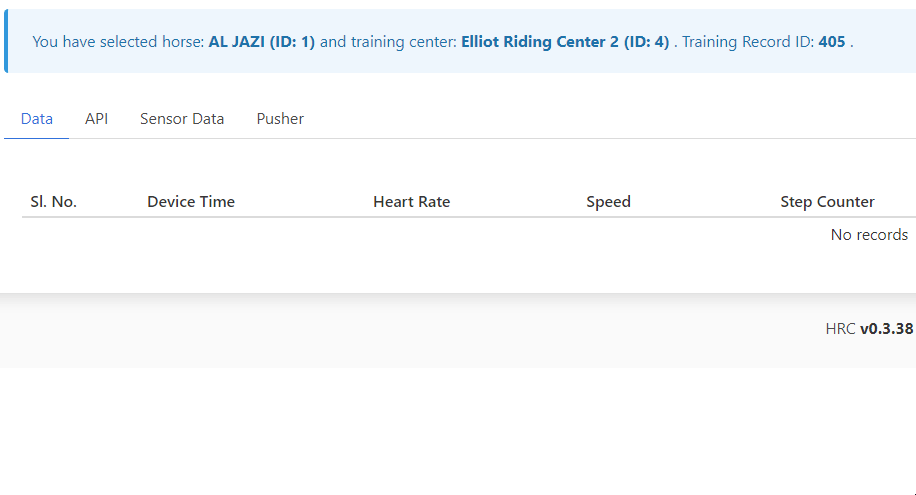This screenshot has width=916, height=495.
Task: Click Elliot Riding Center 2 (ID: 4) text
Action: pos(565,42)
